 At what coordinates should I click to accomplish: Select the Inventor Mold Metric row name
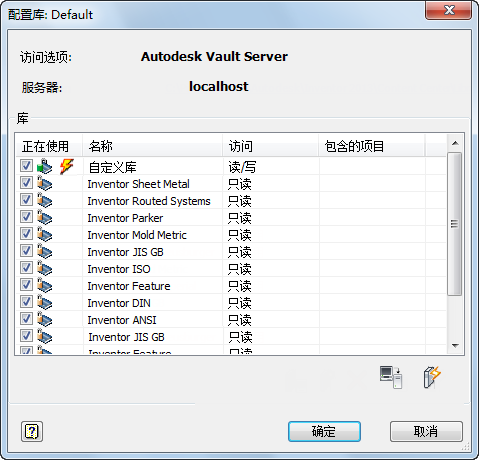click(137, 235)
